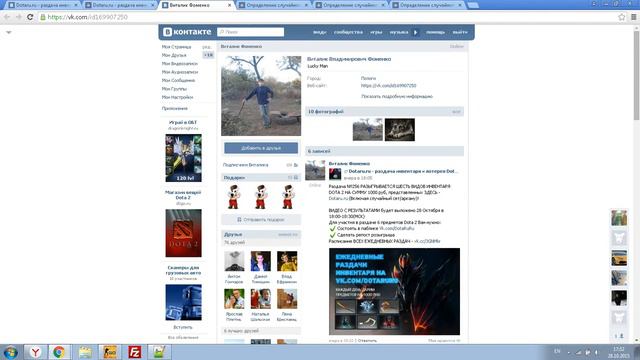This screenshot has width=640, height=360.
Task: Open the dark photo chat avatar in sidebar
Action: (x=619, y=298)
